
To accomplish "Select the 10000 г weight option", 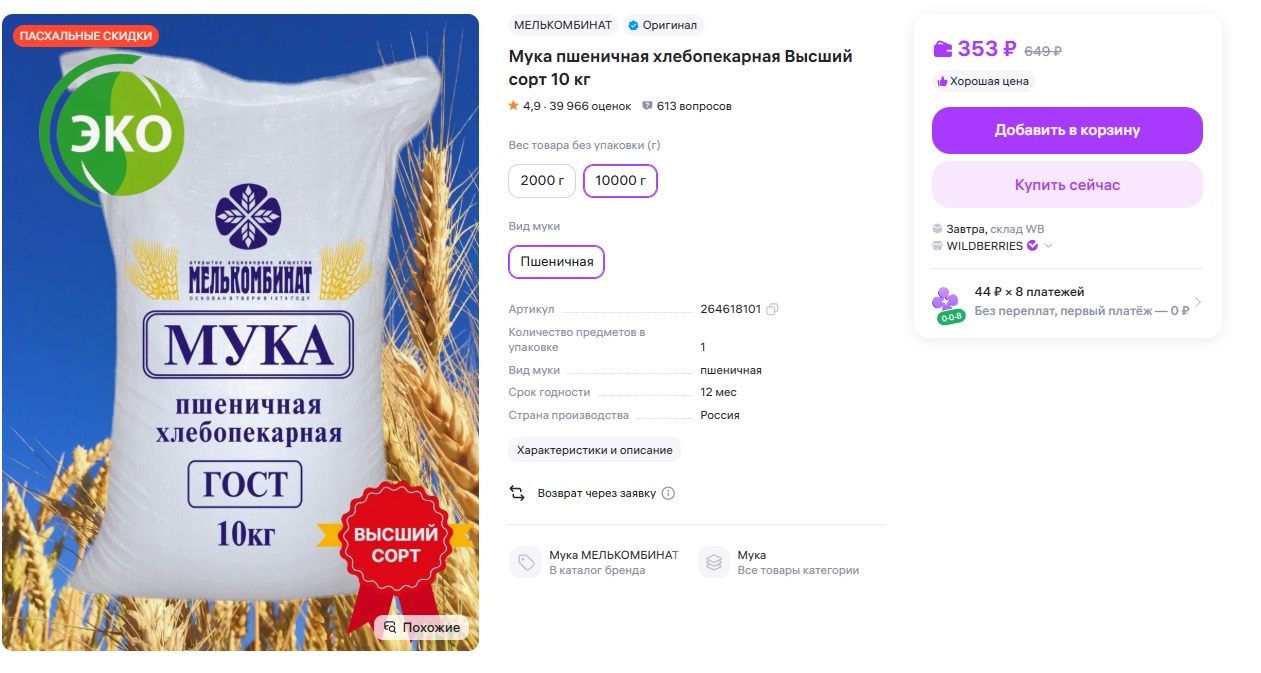I will (x=620, y=181).
